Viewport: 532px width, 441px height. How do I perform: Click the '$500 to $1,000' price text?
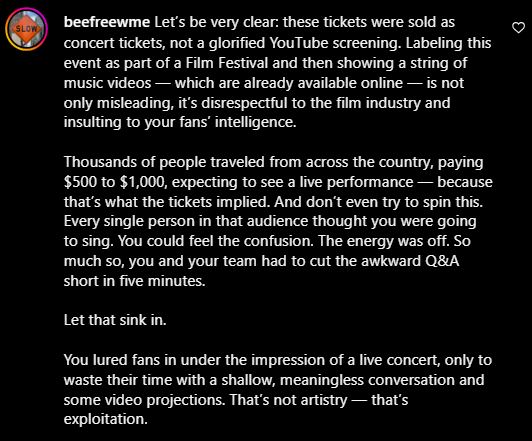[x=115, y=182]
